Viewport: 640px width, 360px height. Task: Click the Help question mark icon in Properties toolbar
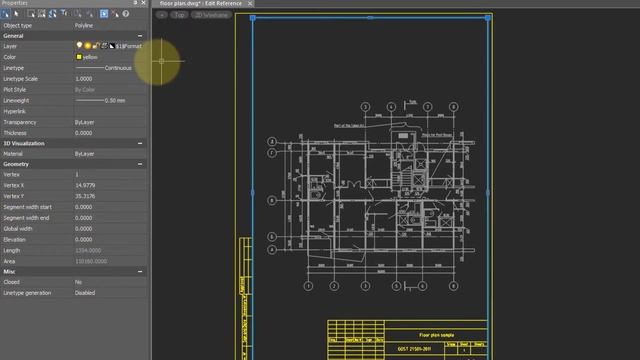pos(126,13)
